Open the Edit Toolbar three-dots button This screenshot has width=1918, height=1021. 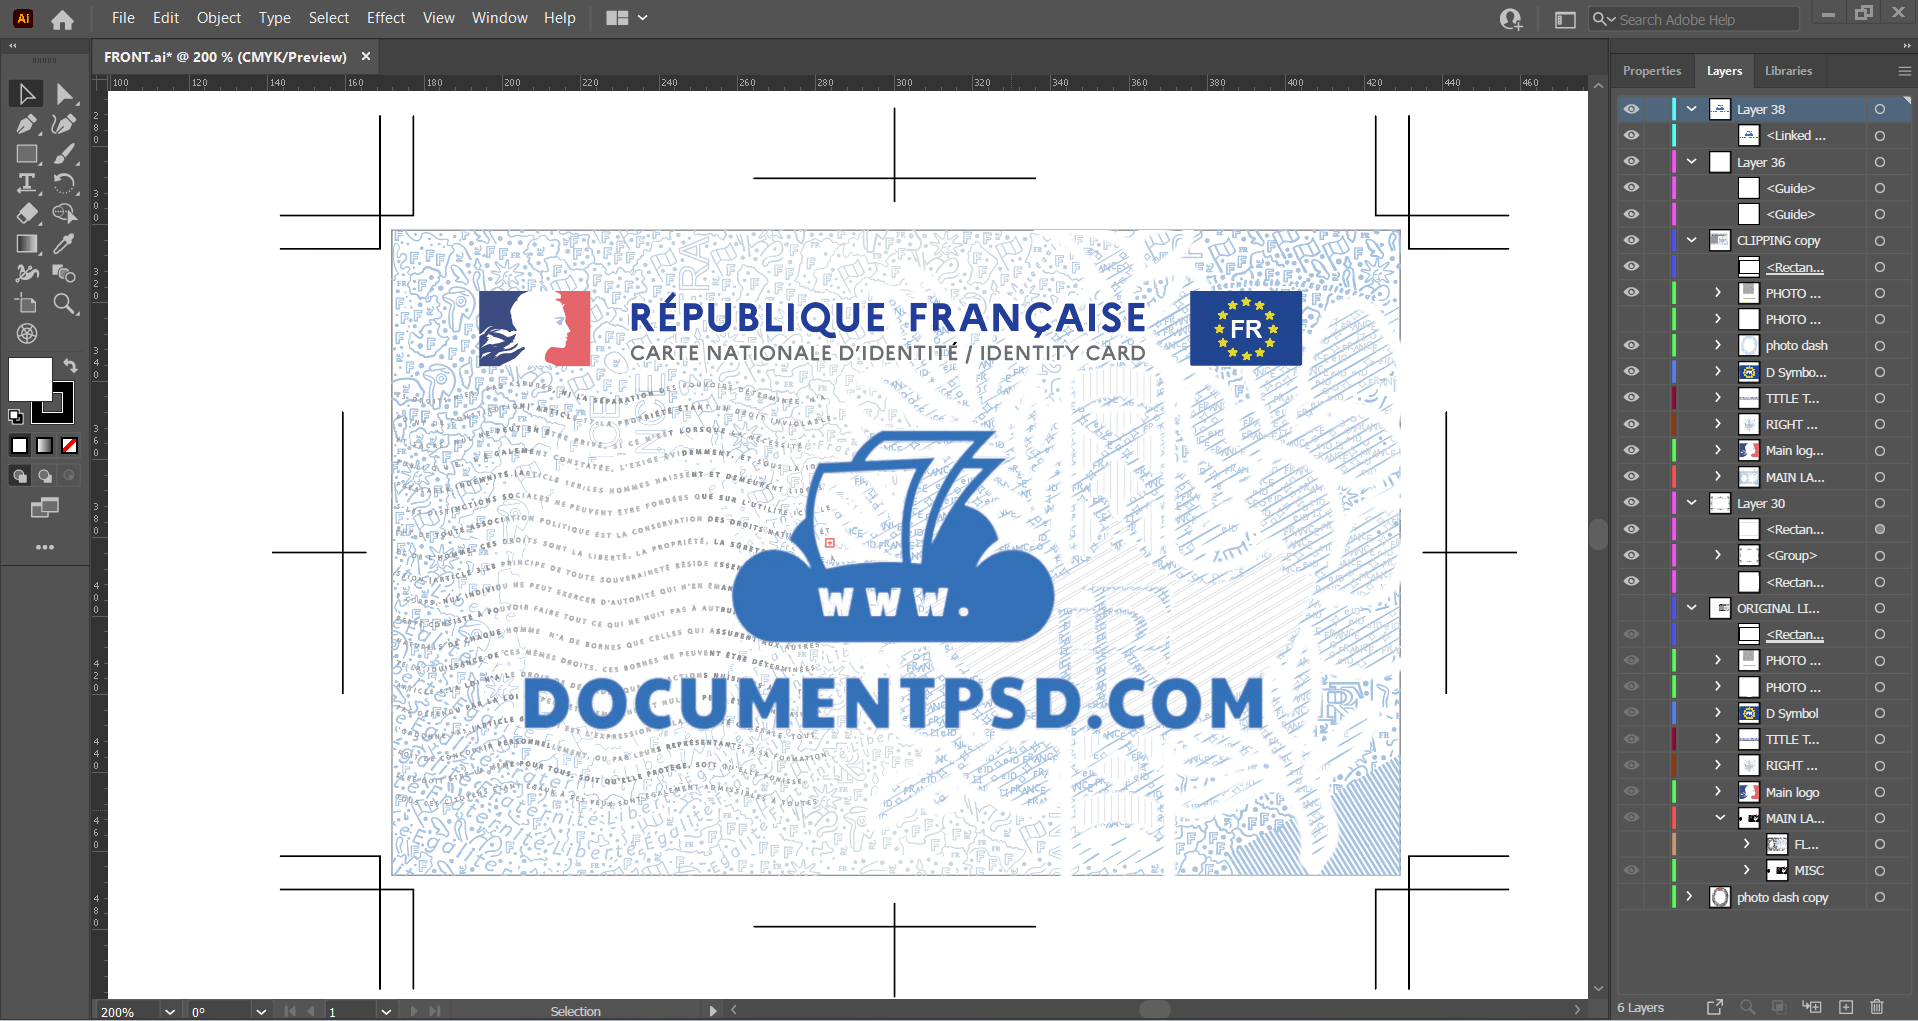[x=45, y=547]
